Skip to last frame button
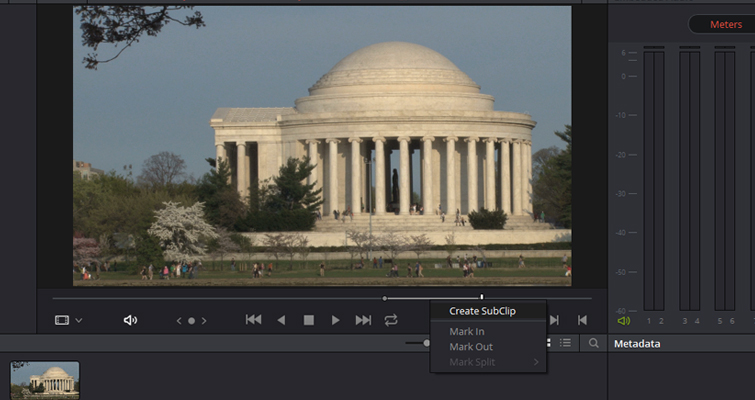This screenshot has height=400, width=755. coord(363,320)
